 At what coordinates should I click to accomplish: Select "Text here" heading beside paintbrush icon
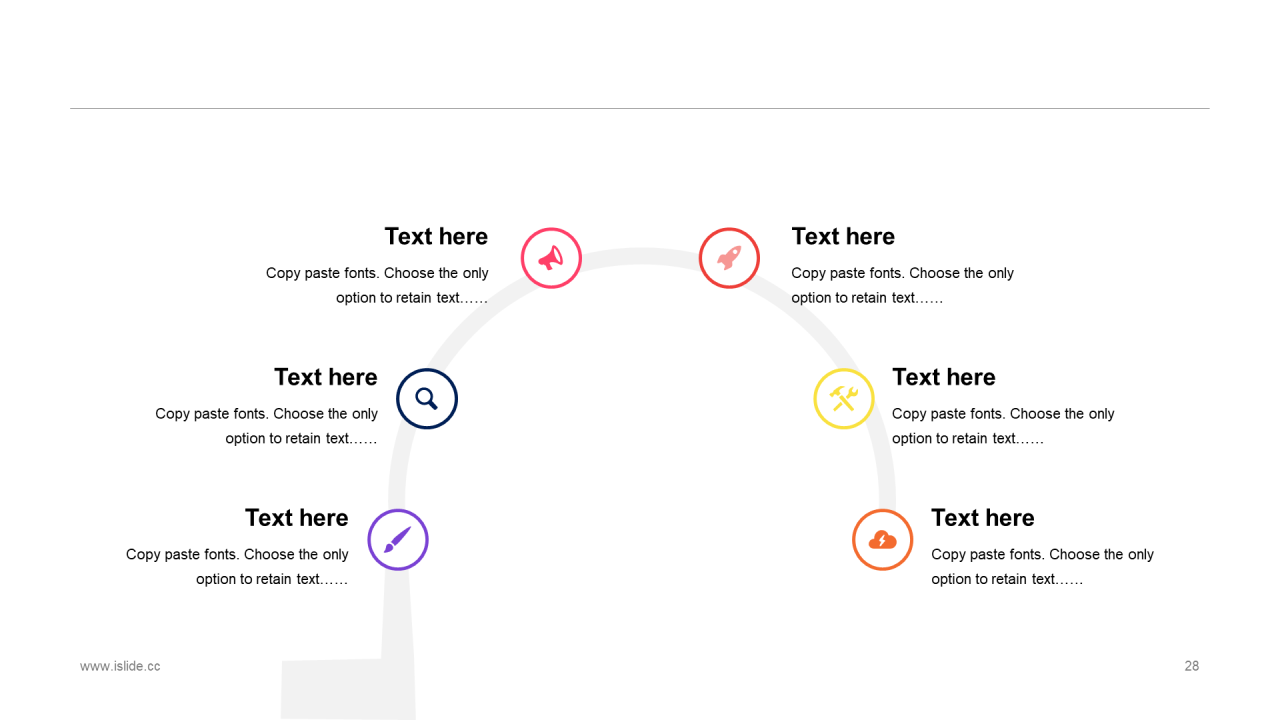pyautogui.click(x=297, y=518)
